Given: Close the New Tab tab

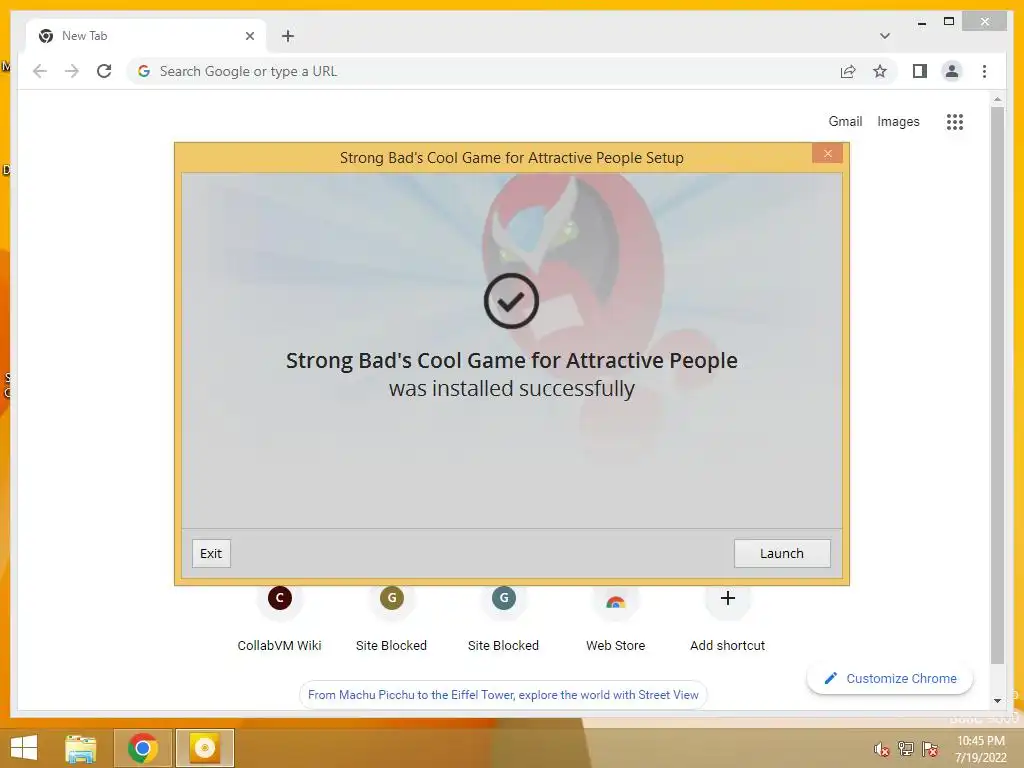Looking at the screenshot, I should (x=249, y=36).
